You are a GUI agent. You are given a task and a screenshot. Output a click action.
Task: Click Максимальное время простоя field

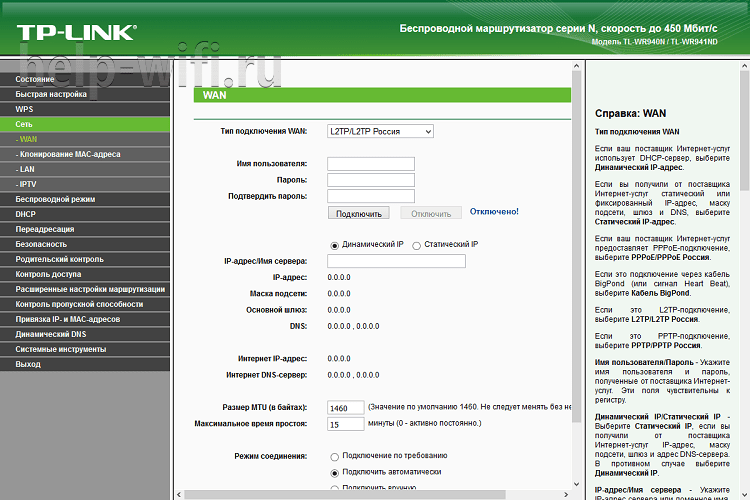pyautogui.click(x=345, y=424)
